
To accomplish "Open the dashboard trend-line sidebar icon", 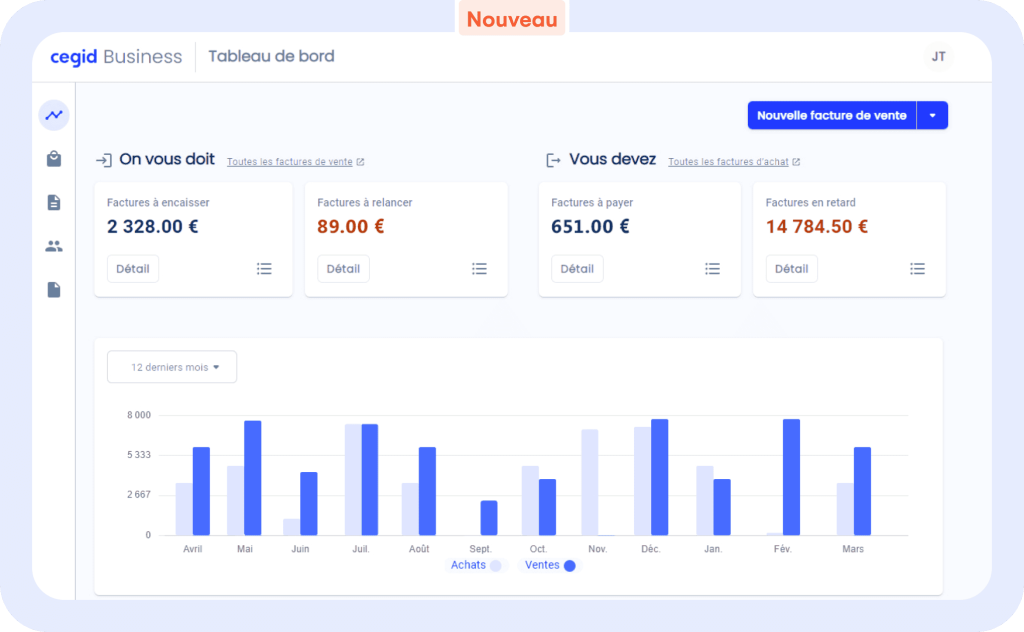I will point(54,115).
